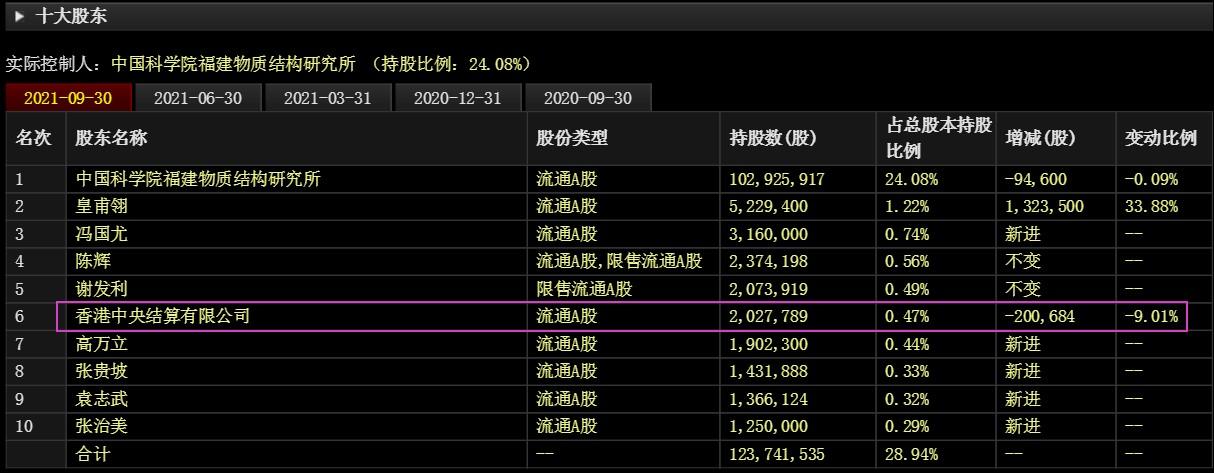
Task: Select shareholder 袁志武
Action: click(103, 399)
